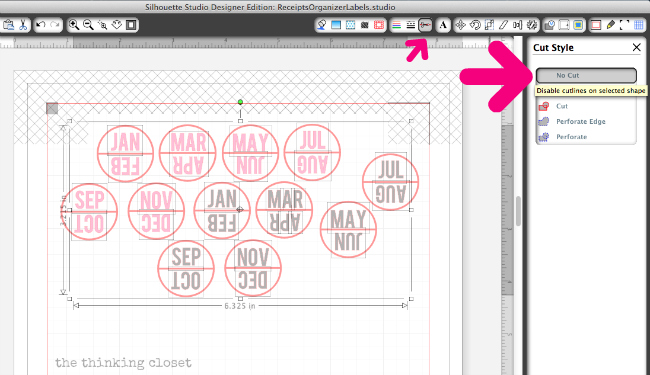
Task: Click the pink MAR APR circle label
Action: point(188,153)
